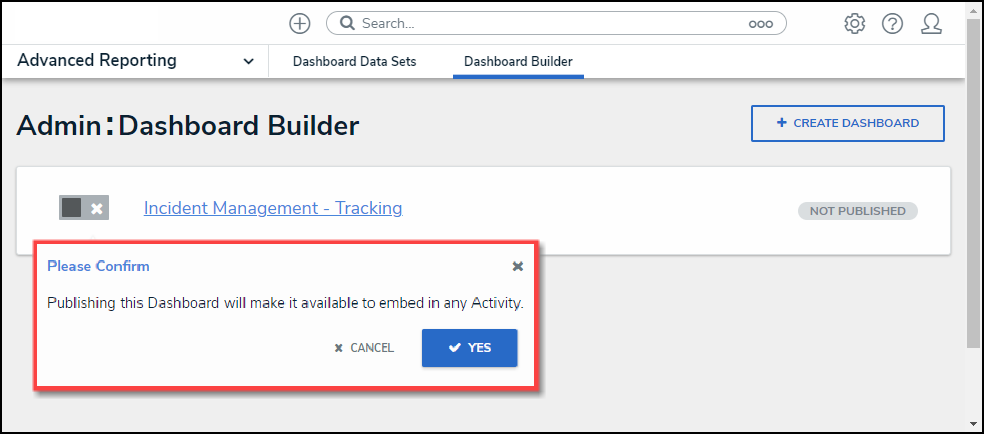Image resolution: width=984 pixels, height=434 pixels.
Task: Switch to the Dashboard Data Sets tab
Action: click(x=354, y=62)
